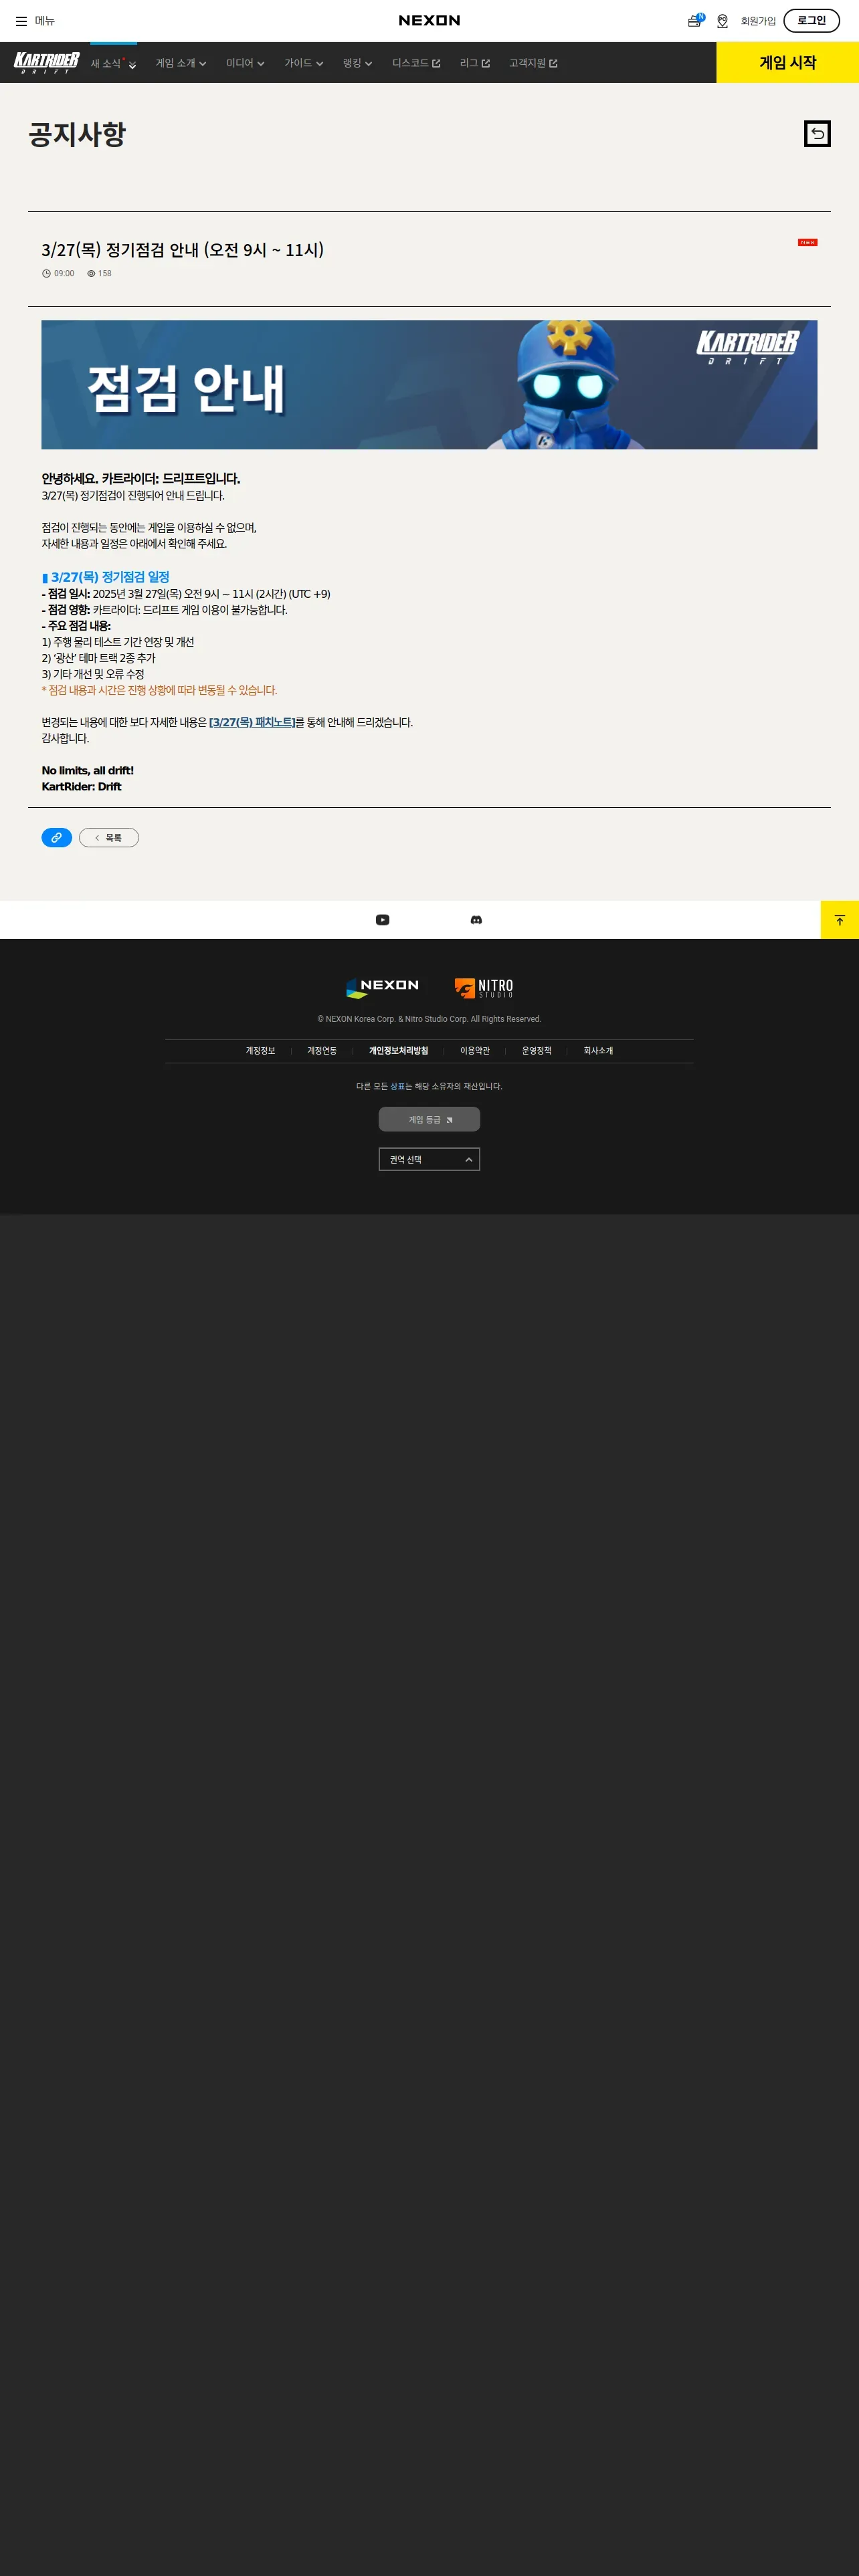Click the NEXON logo in header

coord(429,20)
